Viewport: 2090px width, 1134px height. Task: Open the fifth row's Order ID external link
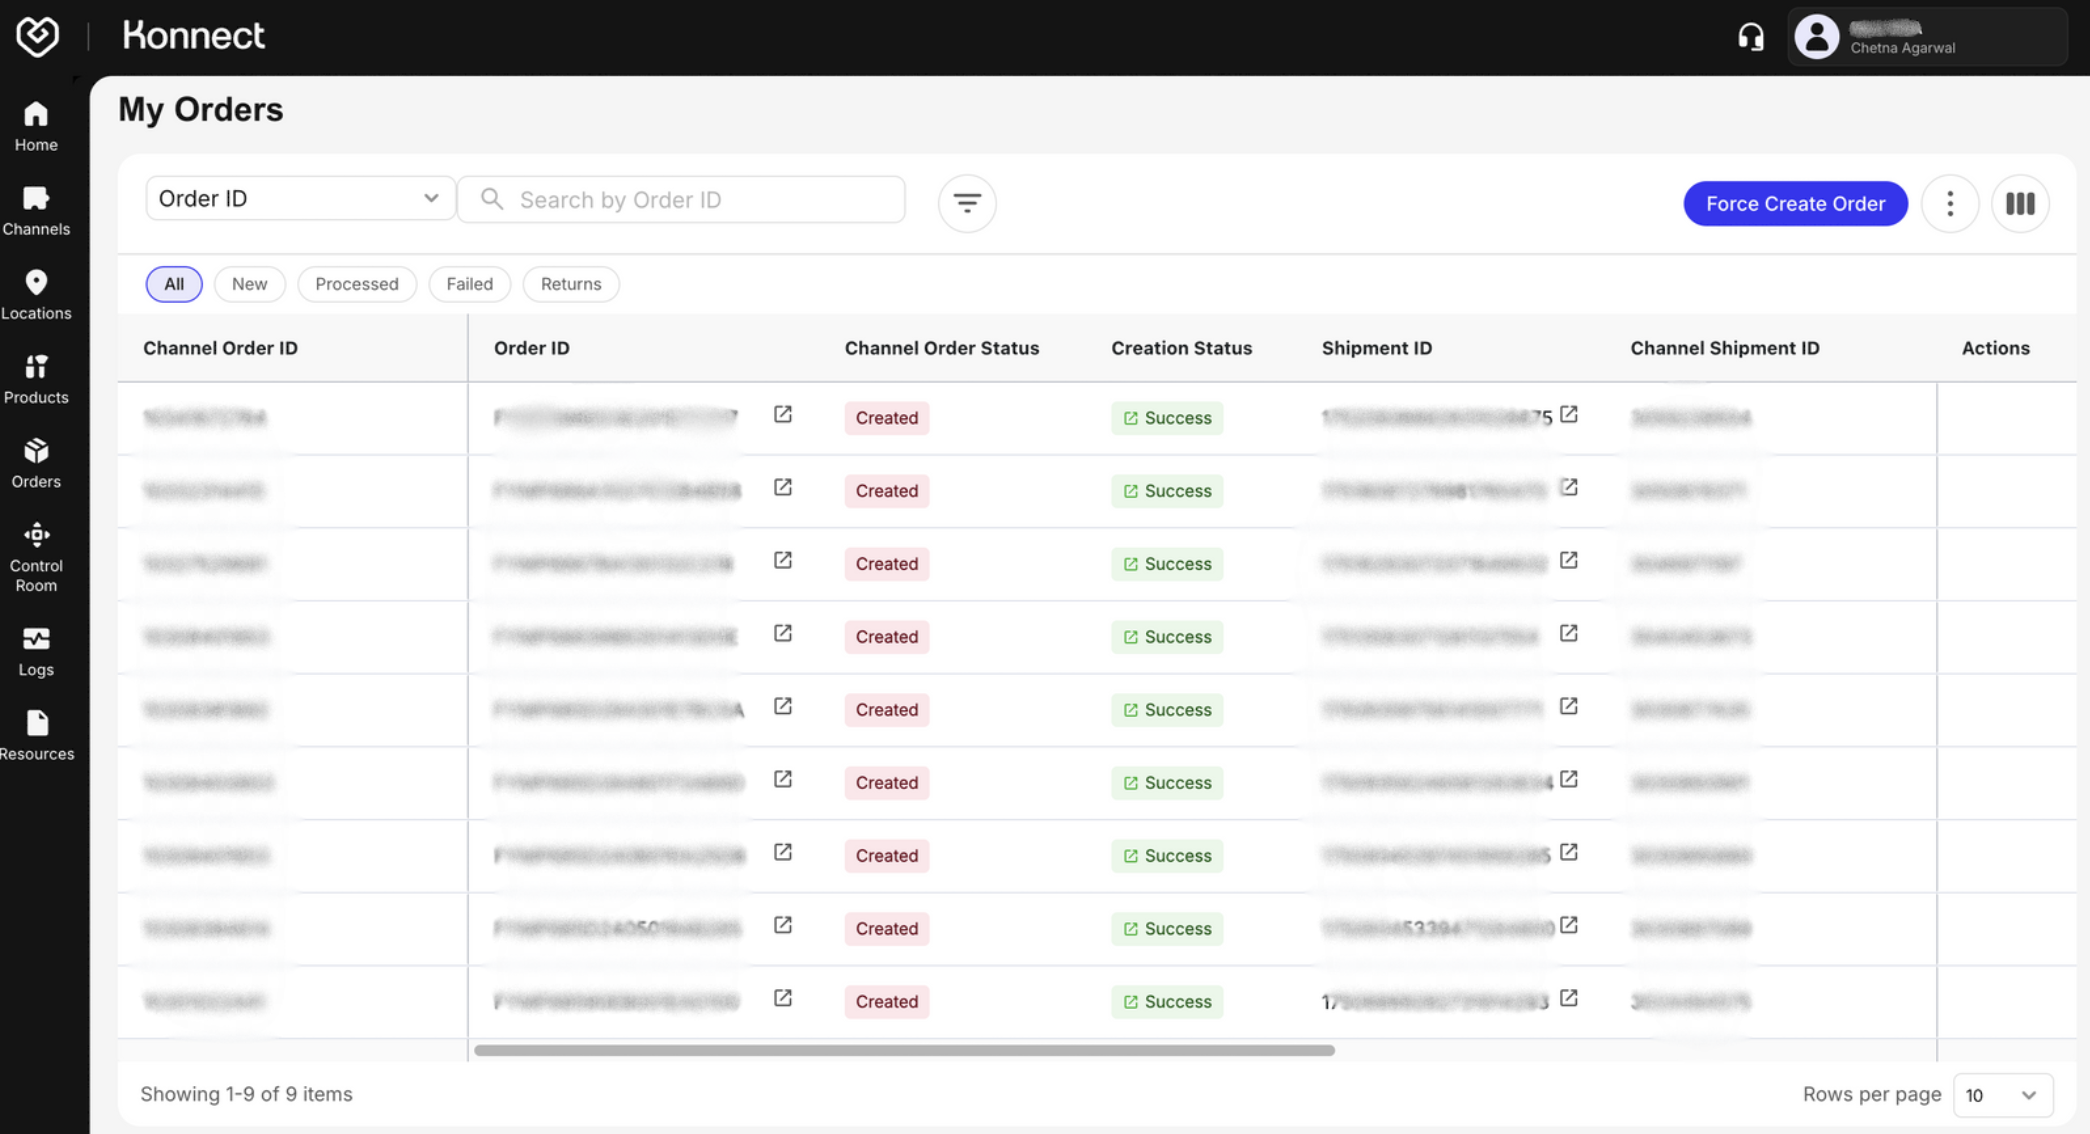coord(783,706)
